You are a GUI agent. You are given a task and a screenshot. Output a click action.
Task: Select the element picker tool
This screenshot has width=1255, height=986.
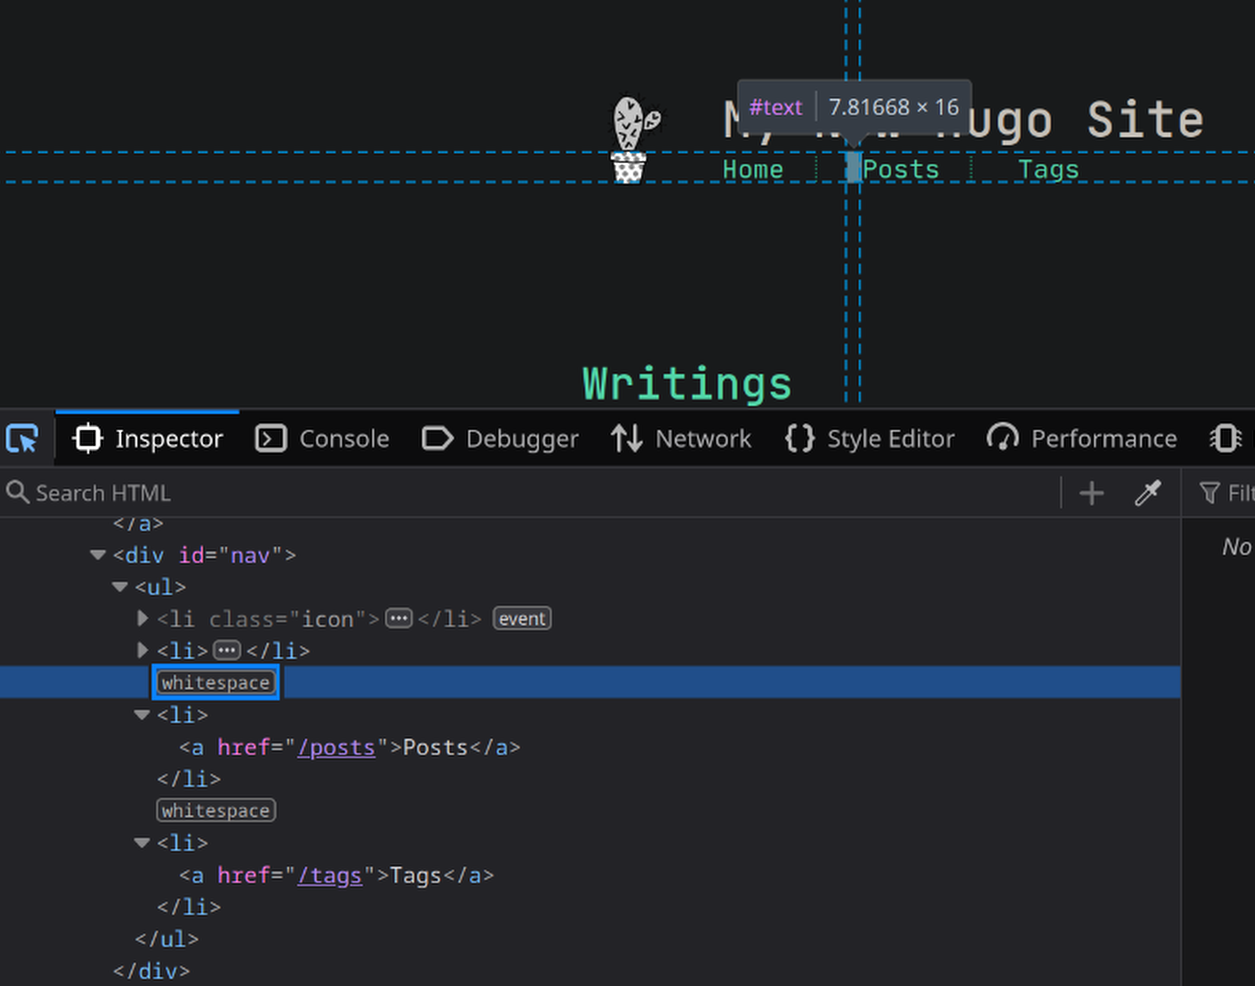(x=22, y=438)
